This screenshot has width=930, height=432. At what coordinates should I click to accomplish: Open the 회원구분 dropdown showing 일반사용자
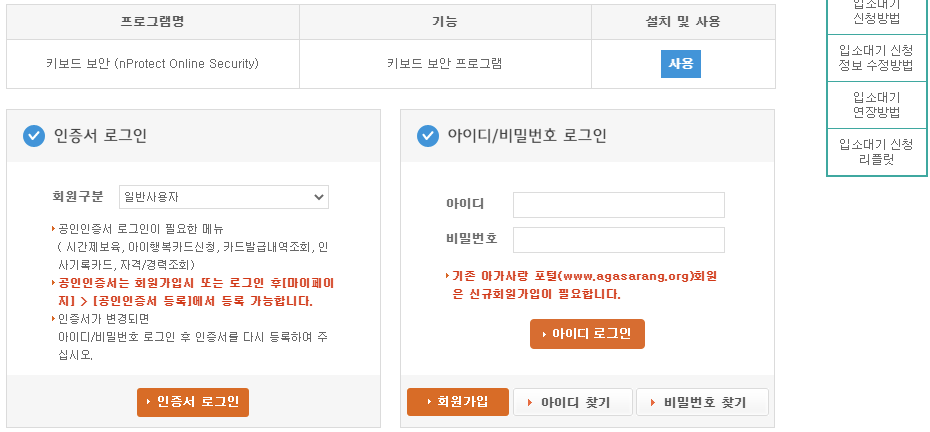pyautogui.click(x=224, y=197)
